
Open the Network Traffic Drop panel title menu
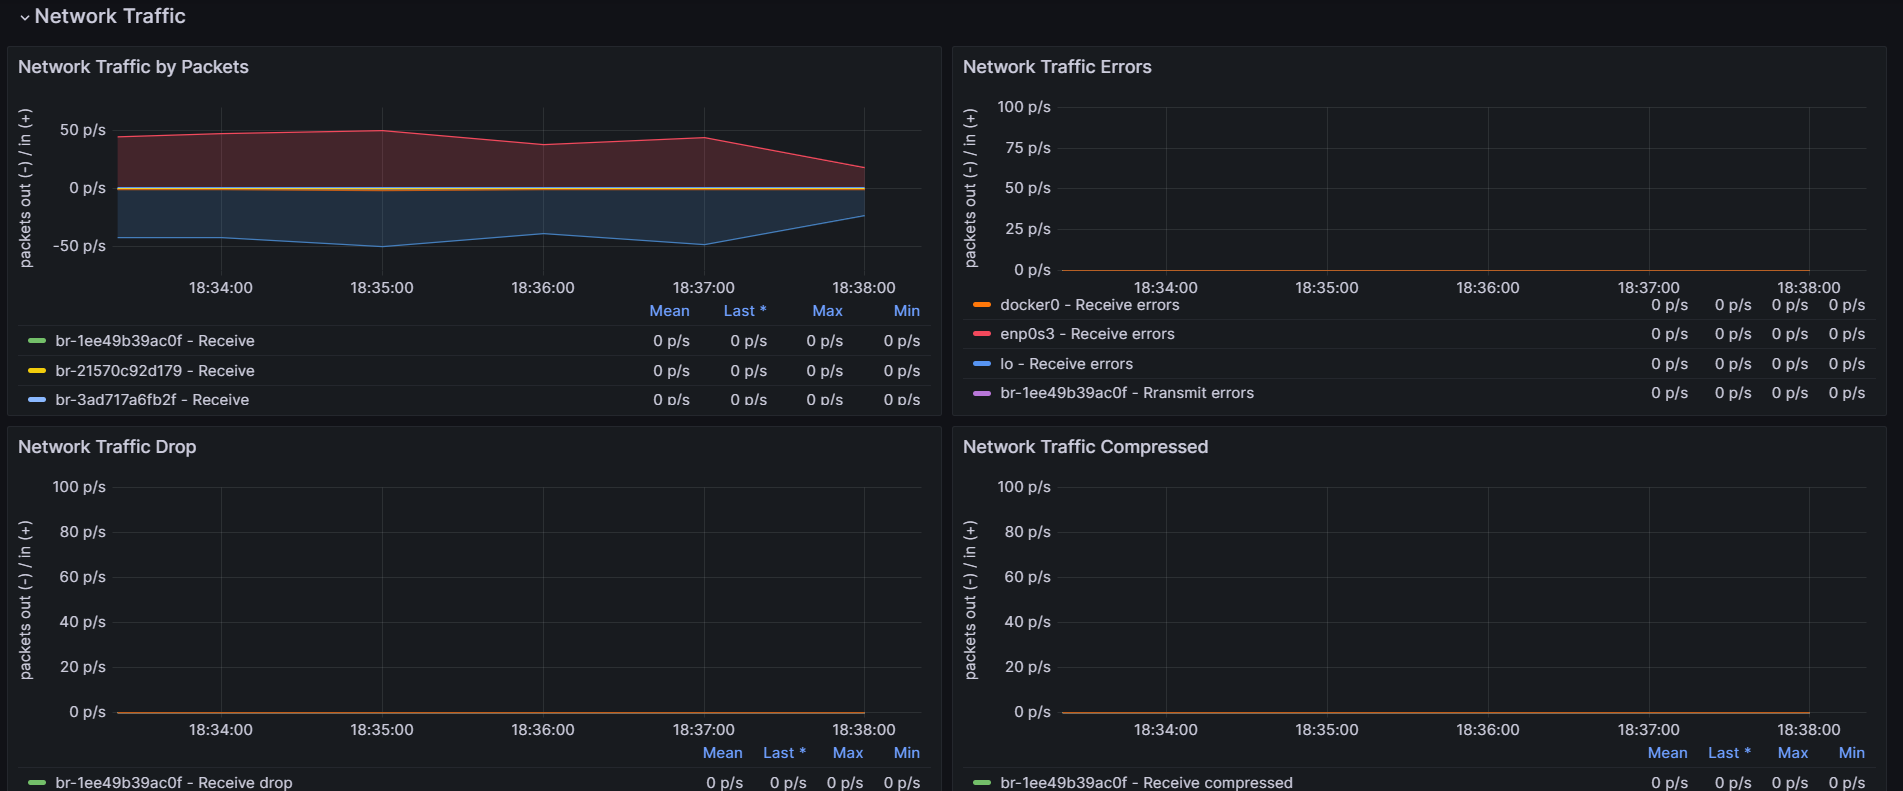coord(107,447)
